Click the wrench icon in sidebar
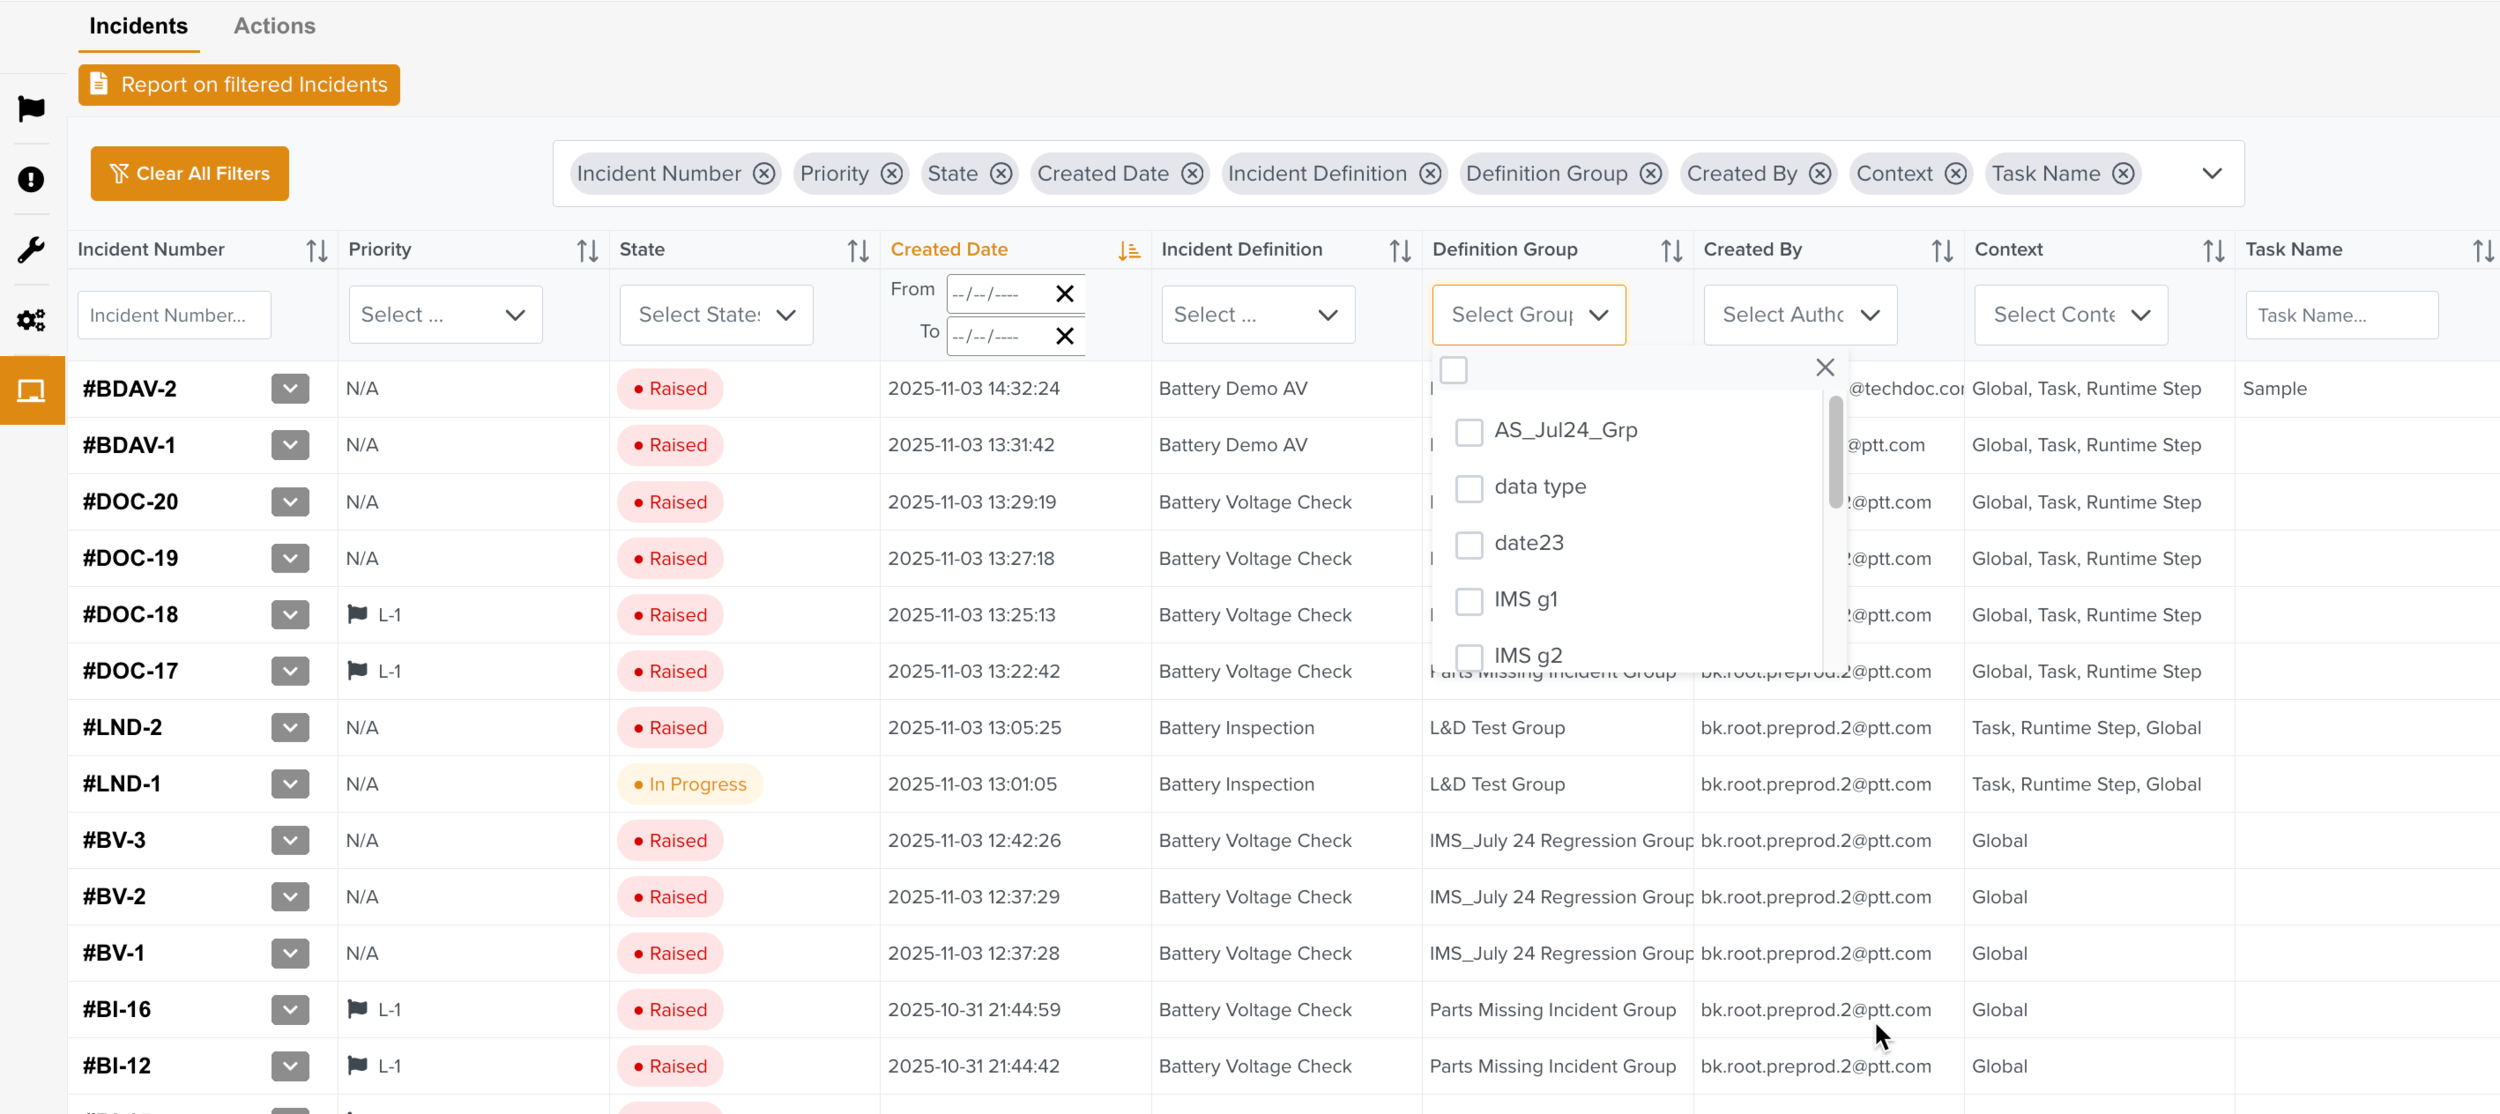The image size is (2500, 1114). tap(32, 250)
